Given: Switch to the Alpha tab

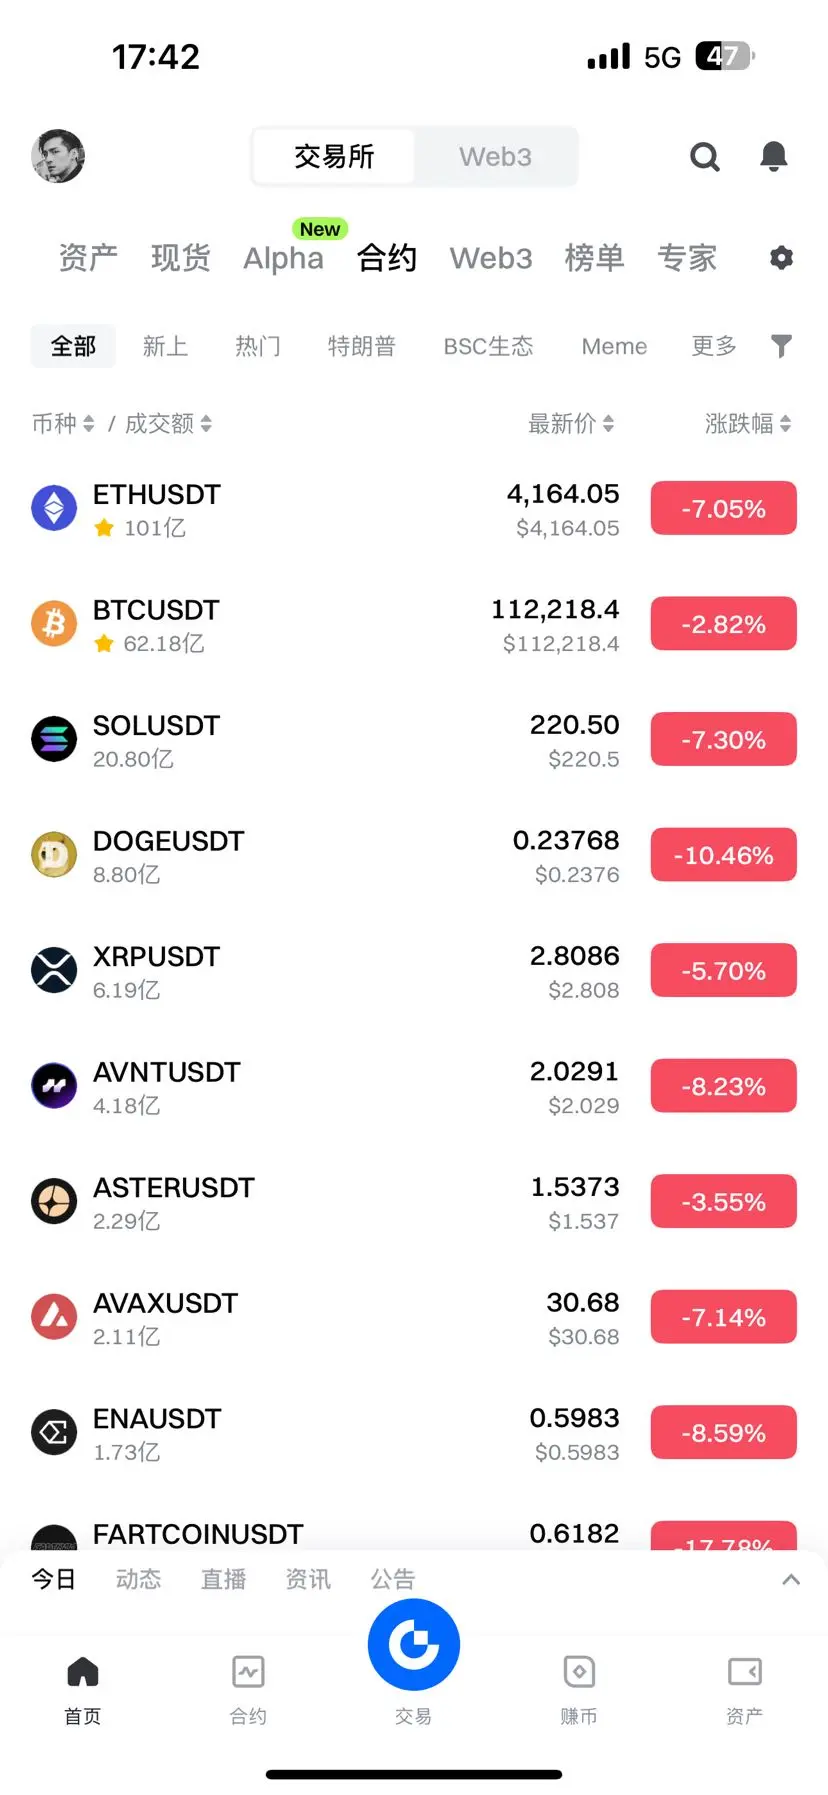Looking at the screenshot, I should pyautogui.click(x=283, y=258).
